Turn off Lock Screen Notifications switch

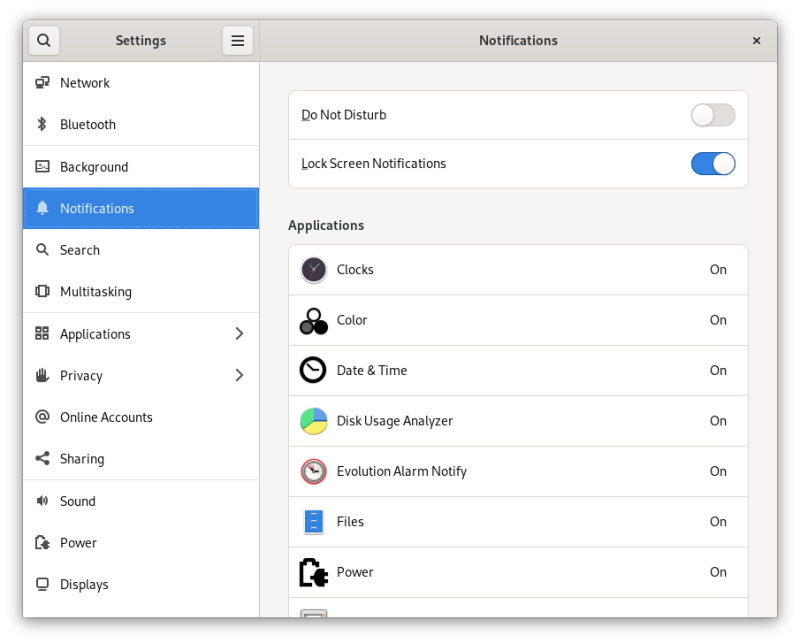pos(713,164)
